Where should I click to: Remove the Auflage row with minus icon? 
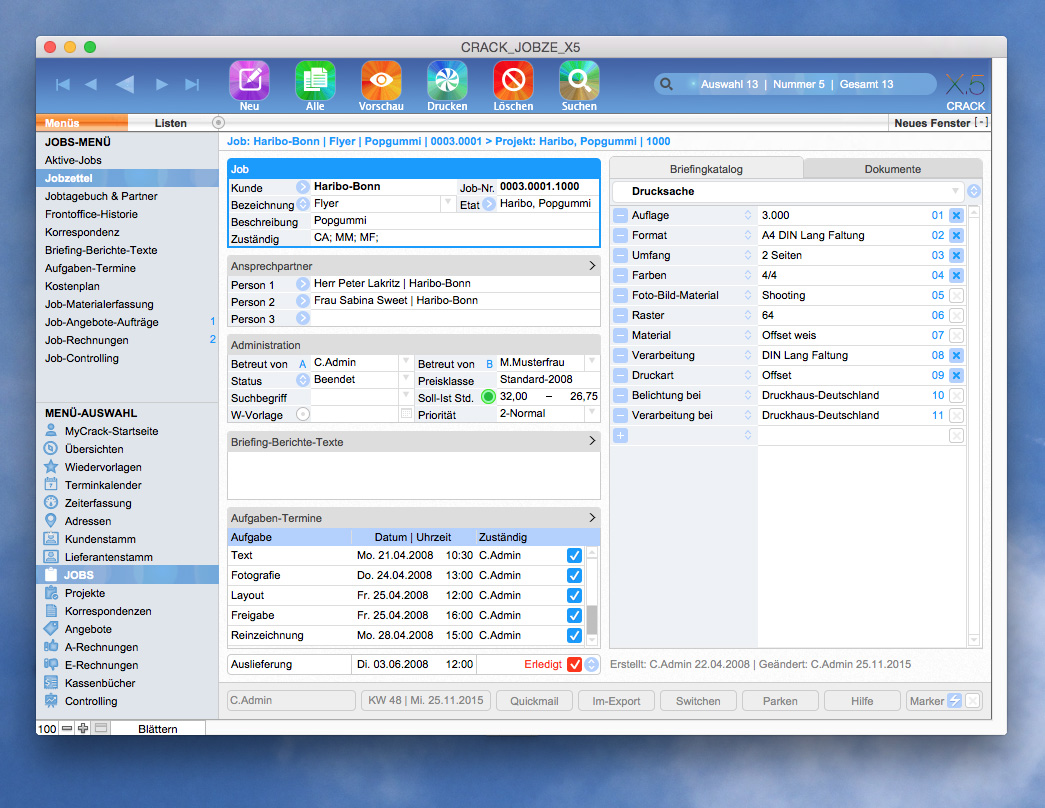click(621, 215)
